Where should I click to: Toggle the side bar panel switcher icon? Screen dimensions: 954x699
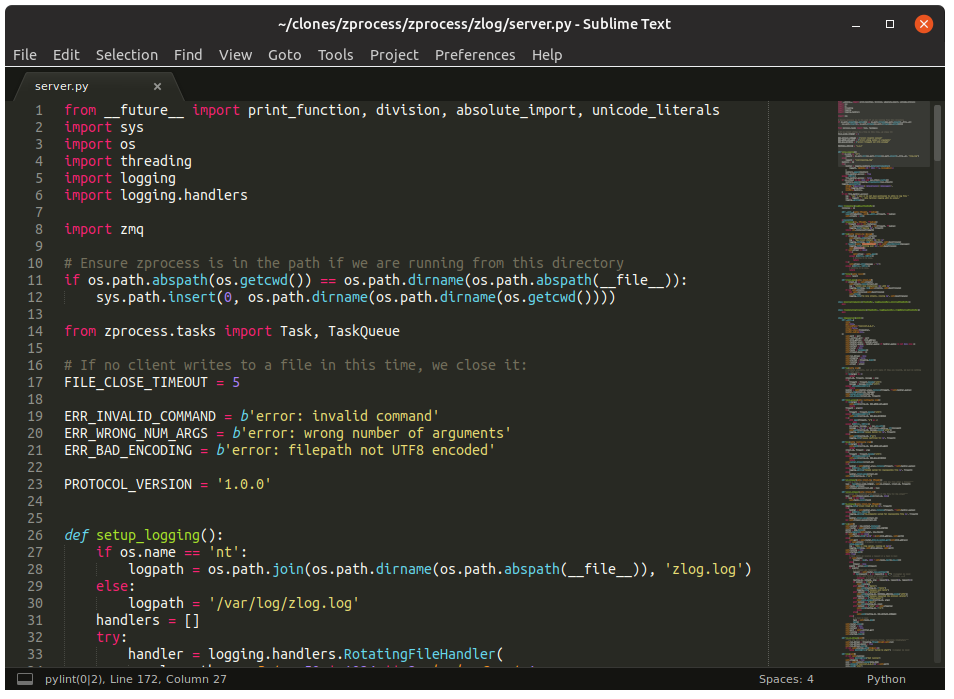click(25, 679)
